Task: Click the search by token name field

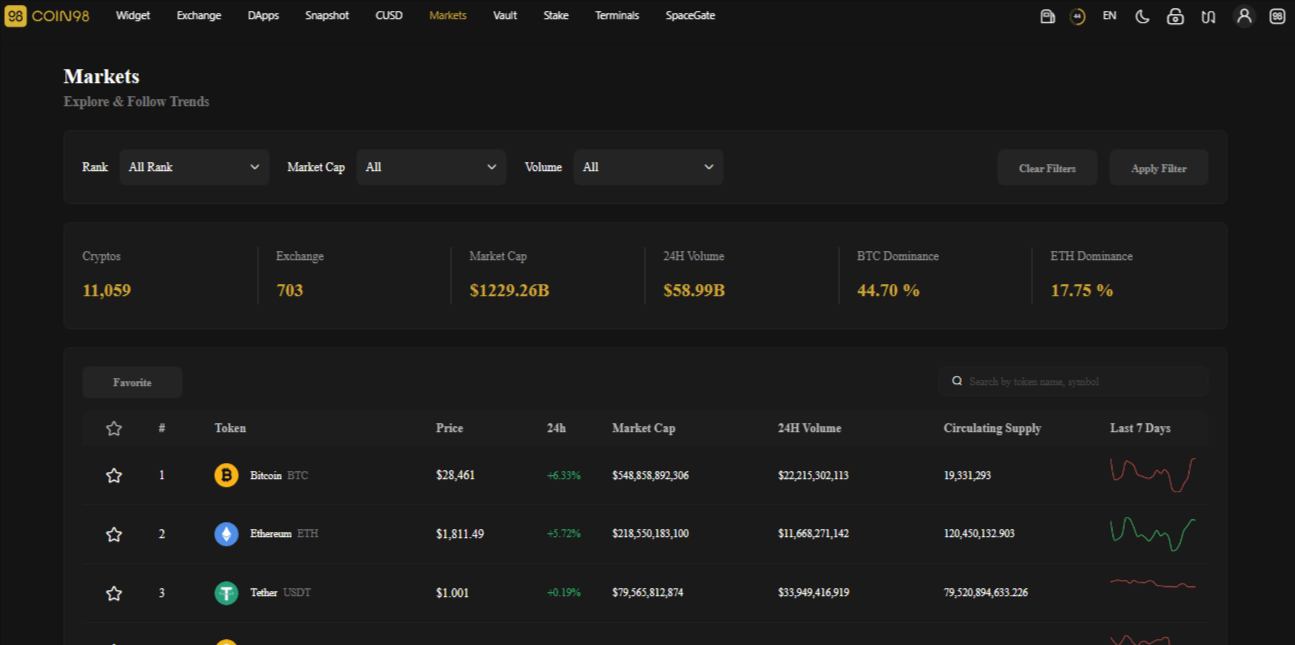Action: point(1073,381)
